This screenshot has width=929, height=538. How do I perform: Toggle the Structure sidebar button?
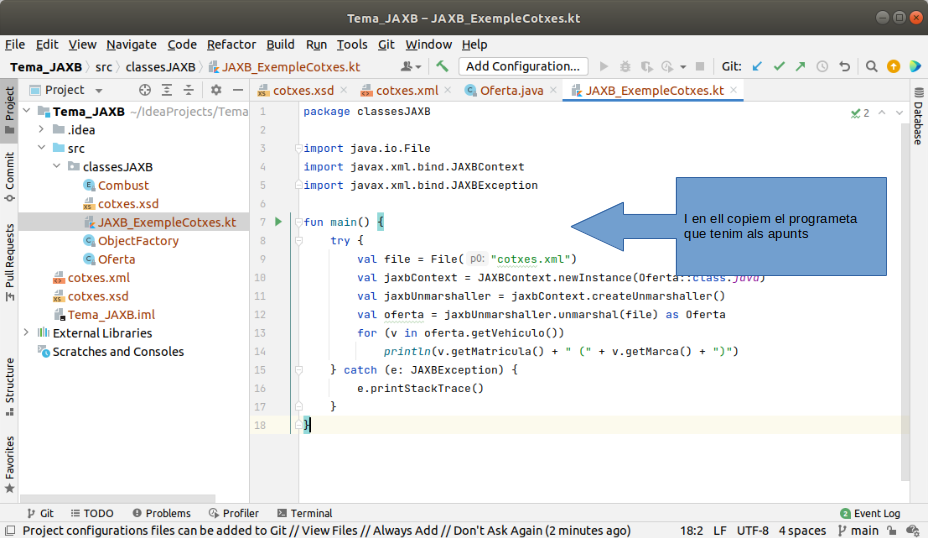9,387
